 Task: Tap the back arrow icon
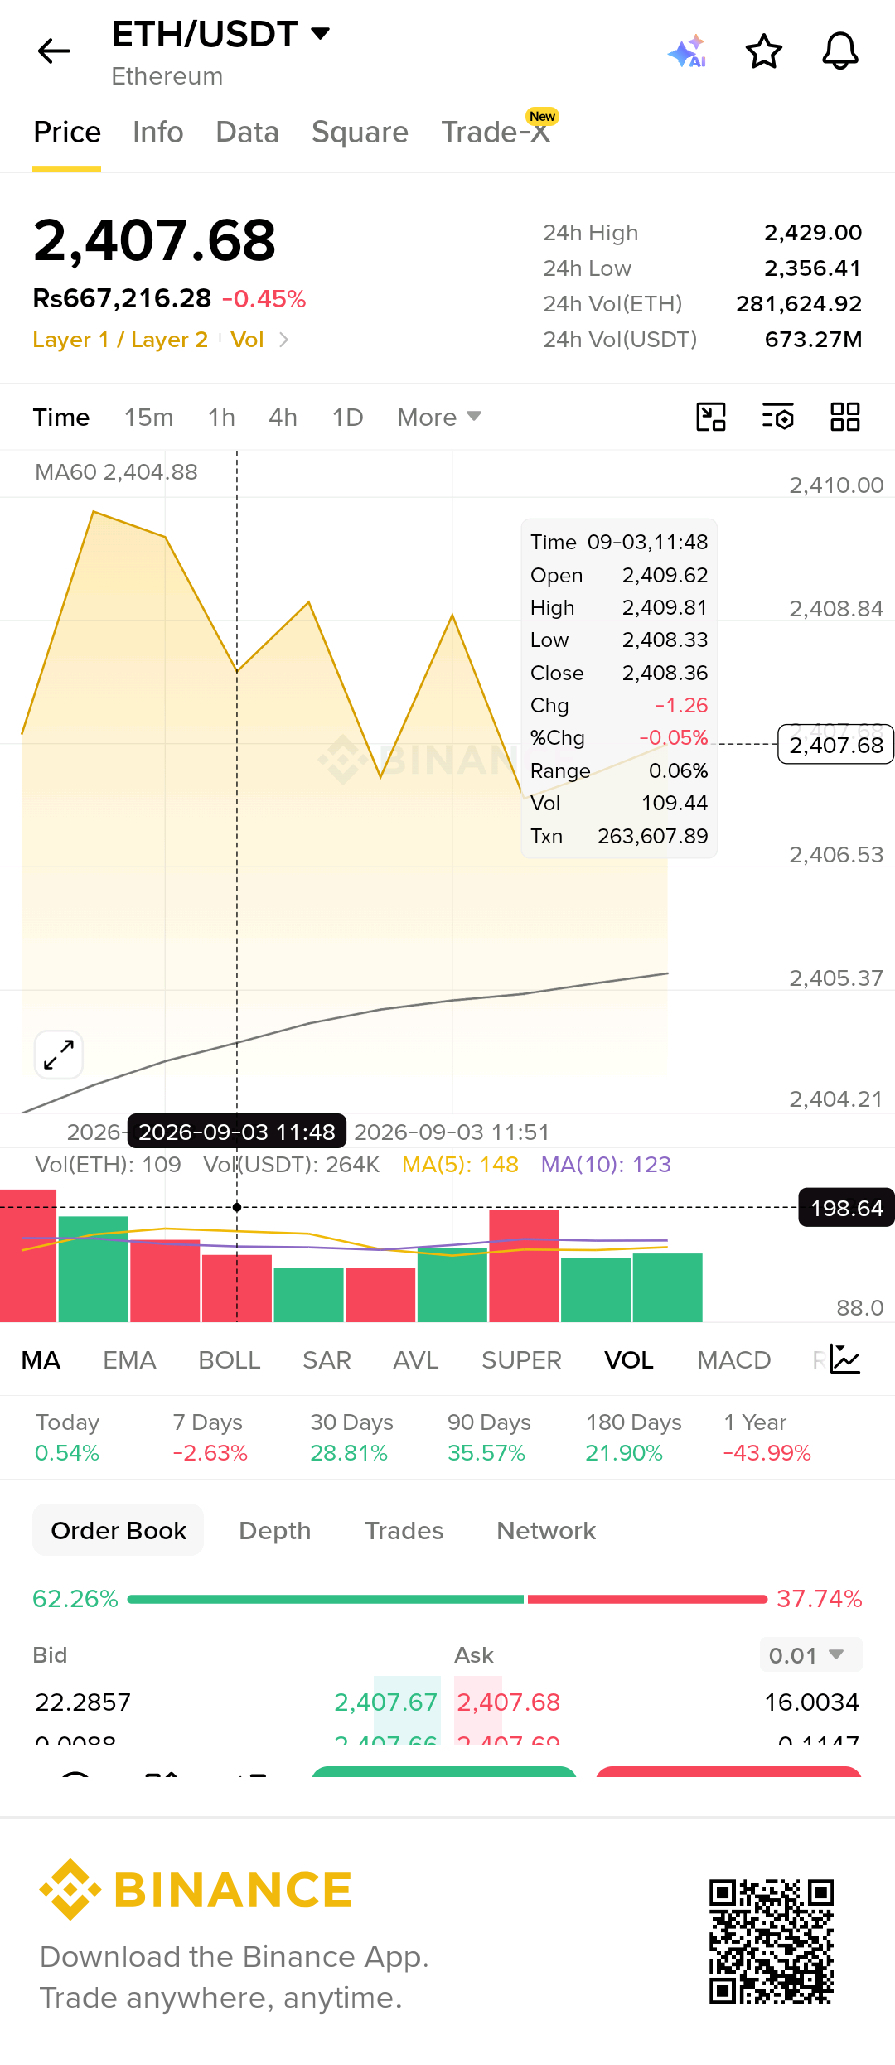coord(54,51)
